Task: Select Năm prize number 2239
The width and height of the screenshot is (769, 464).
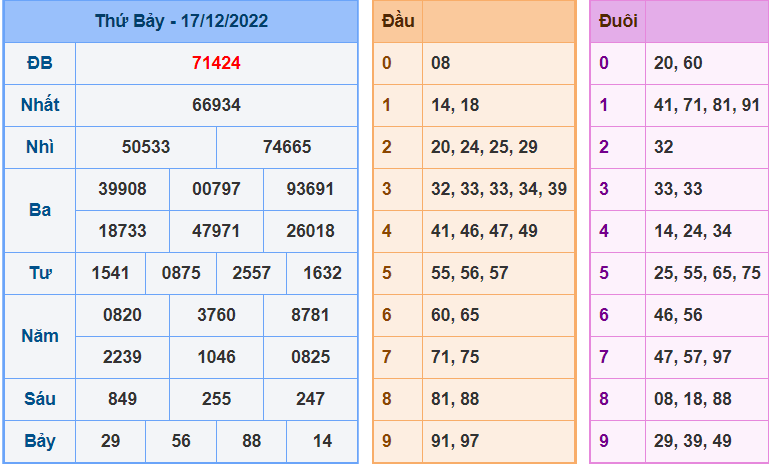Action: pyautogui.click(x=122, y=357)
